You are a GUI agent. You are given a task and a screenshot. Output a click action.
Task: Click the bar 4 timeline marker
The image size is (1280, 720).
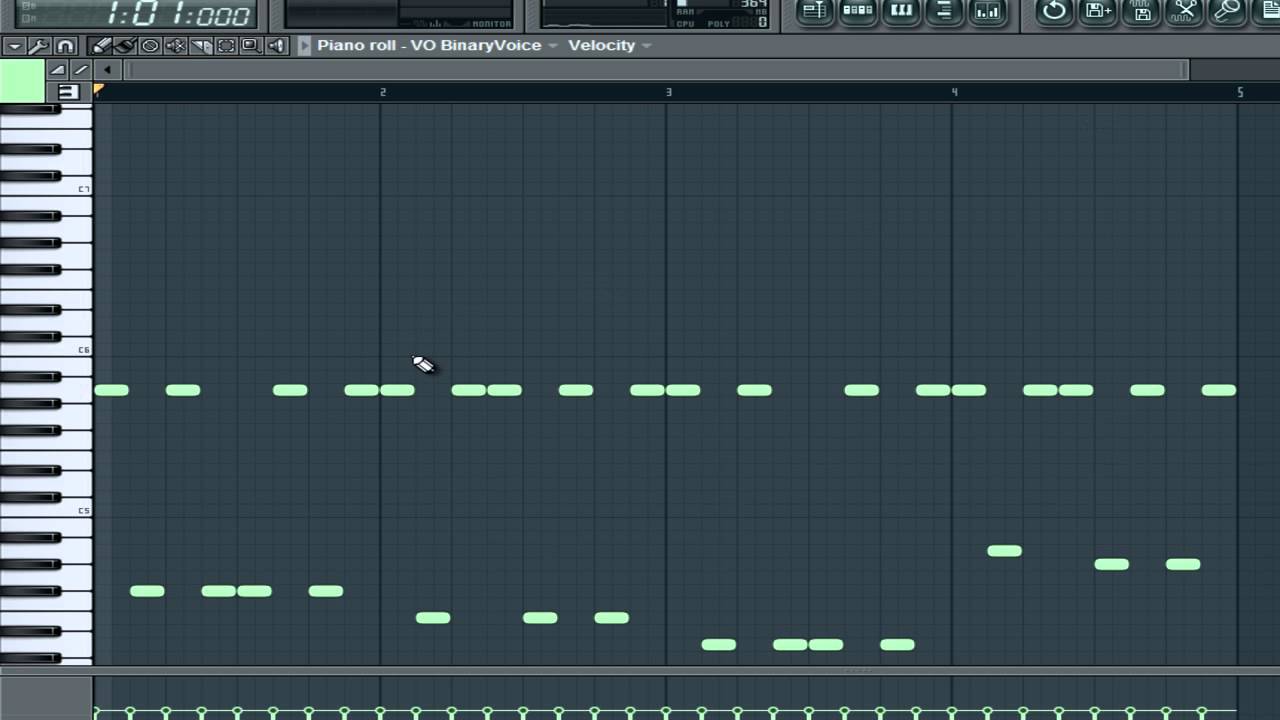point(954,92)
